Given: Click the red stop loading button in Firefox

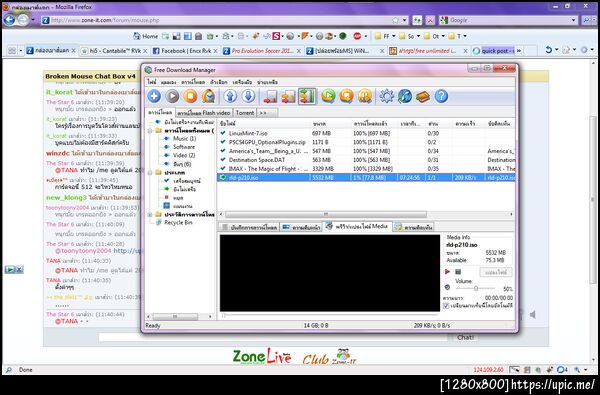Looking at the screenshot, I should coord(430,20).
